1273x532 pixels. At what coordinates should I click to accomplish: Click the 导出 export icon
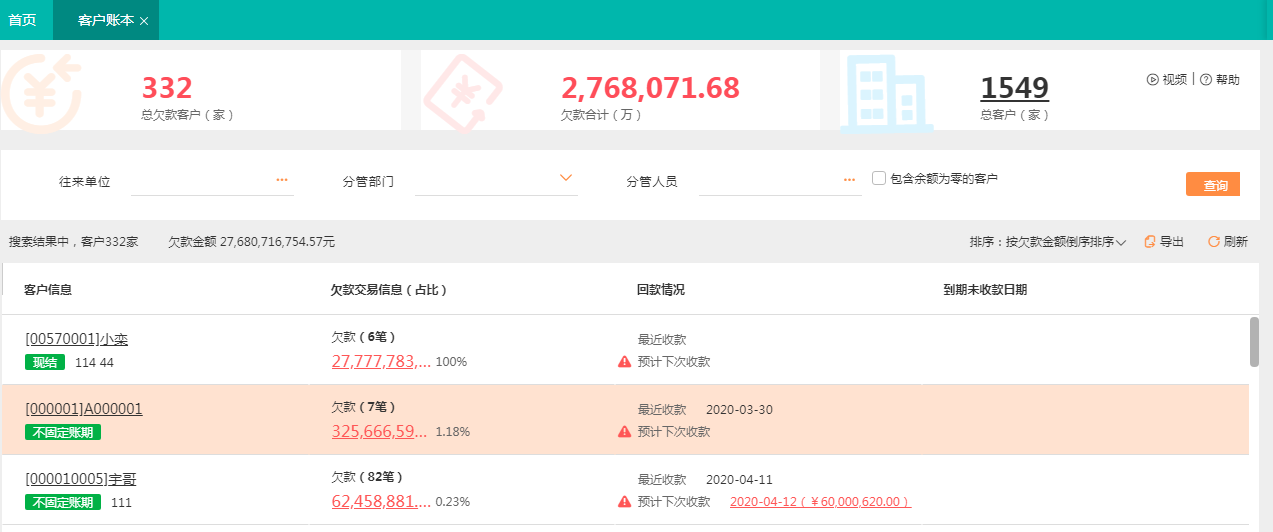click(x=1150, y=241)
